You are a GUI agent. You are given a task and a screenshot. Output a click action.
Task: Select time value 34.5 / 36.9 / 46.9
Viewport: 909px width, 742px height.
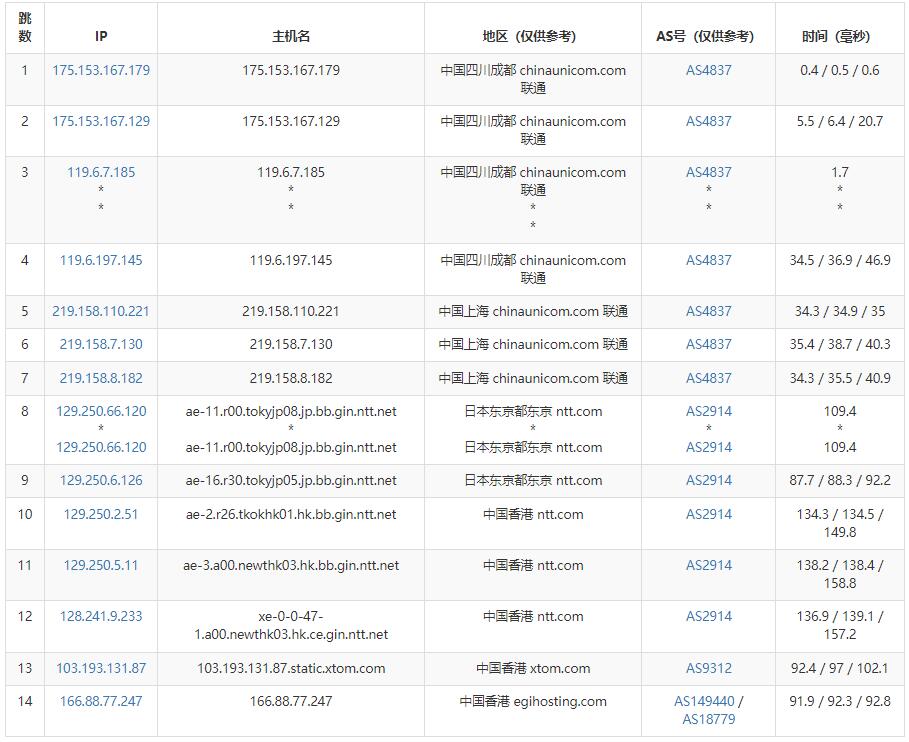coord(839,260)
